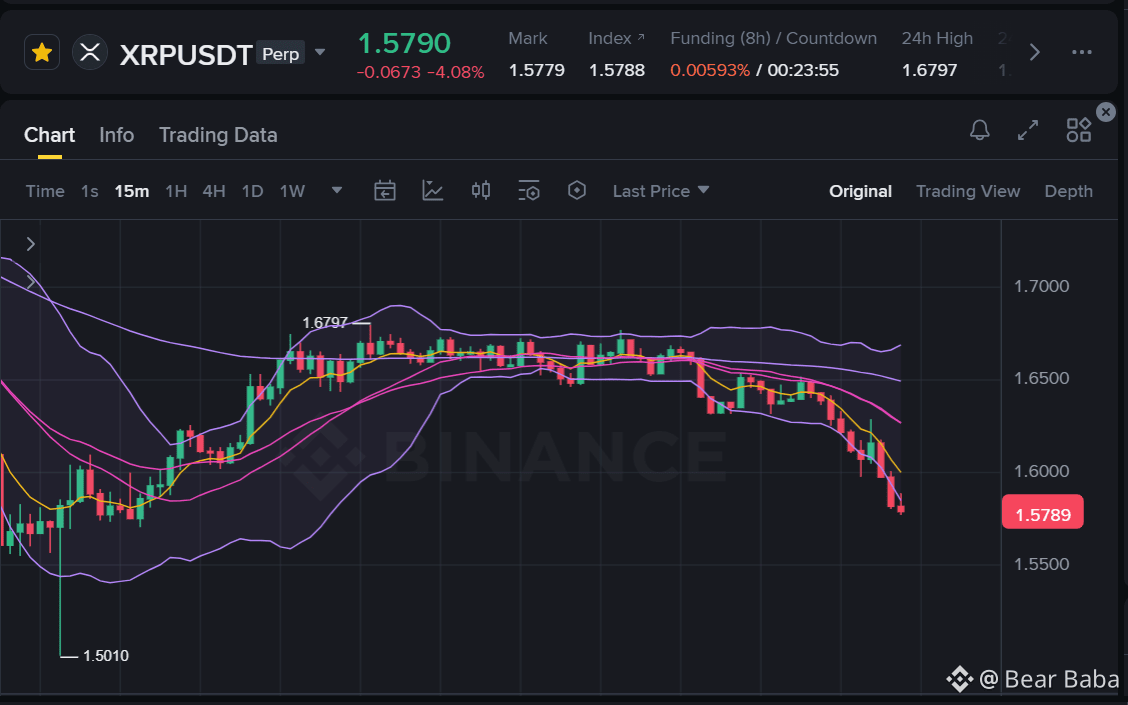Click the Index price value 1.5788

pos(617,70)
